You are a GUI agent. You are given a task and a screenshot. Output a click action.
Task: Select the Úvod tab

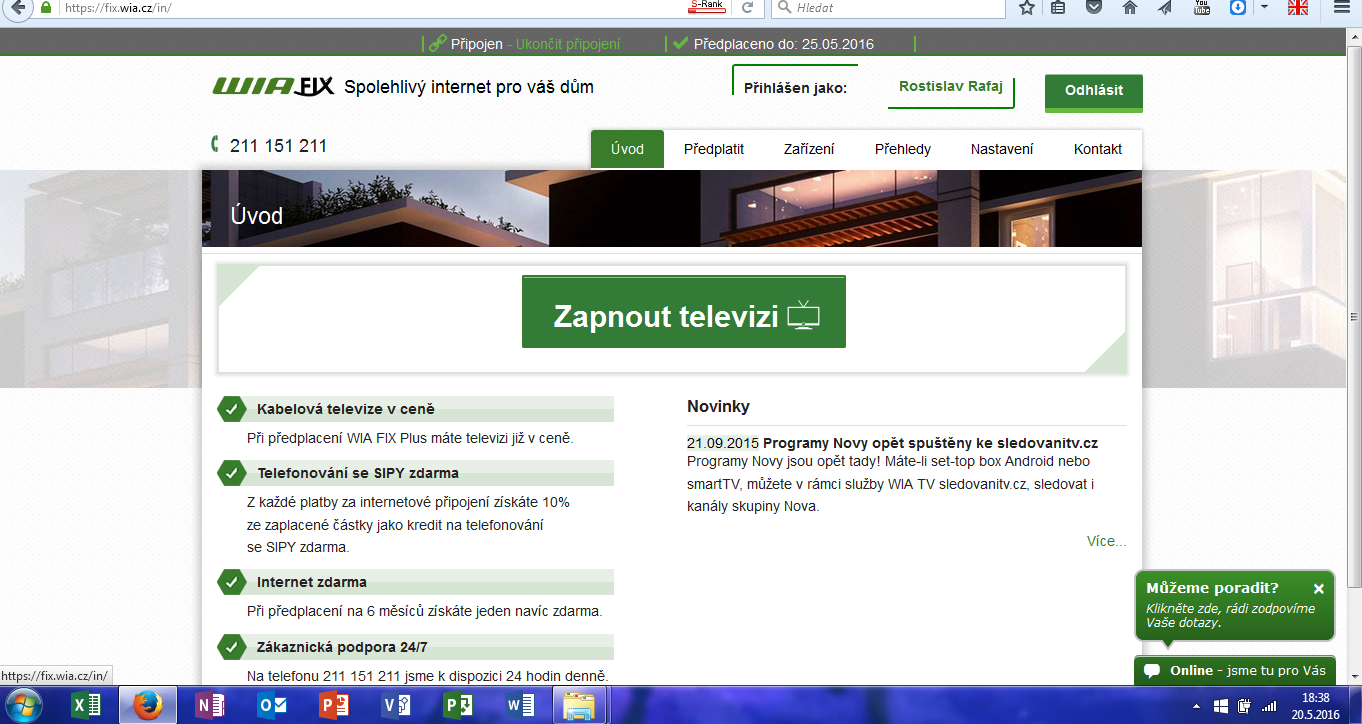pos(627,149)
